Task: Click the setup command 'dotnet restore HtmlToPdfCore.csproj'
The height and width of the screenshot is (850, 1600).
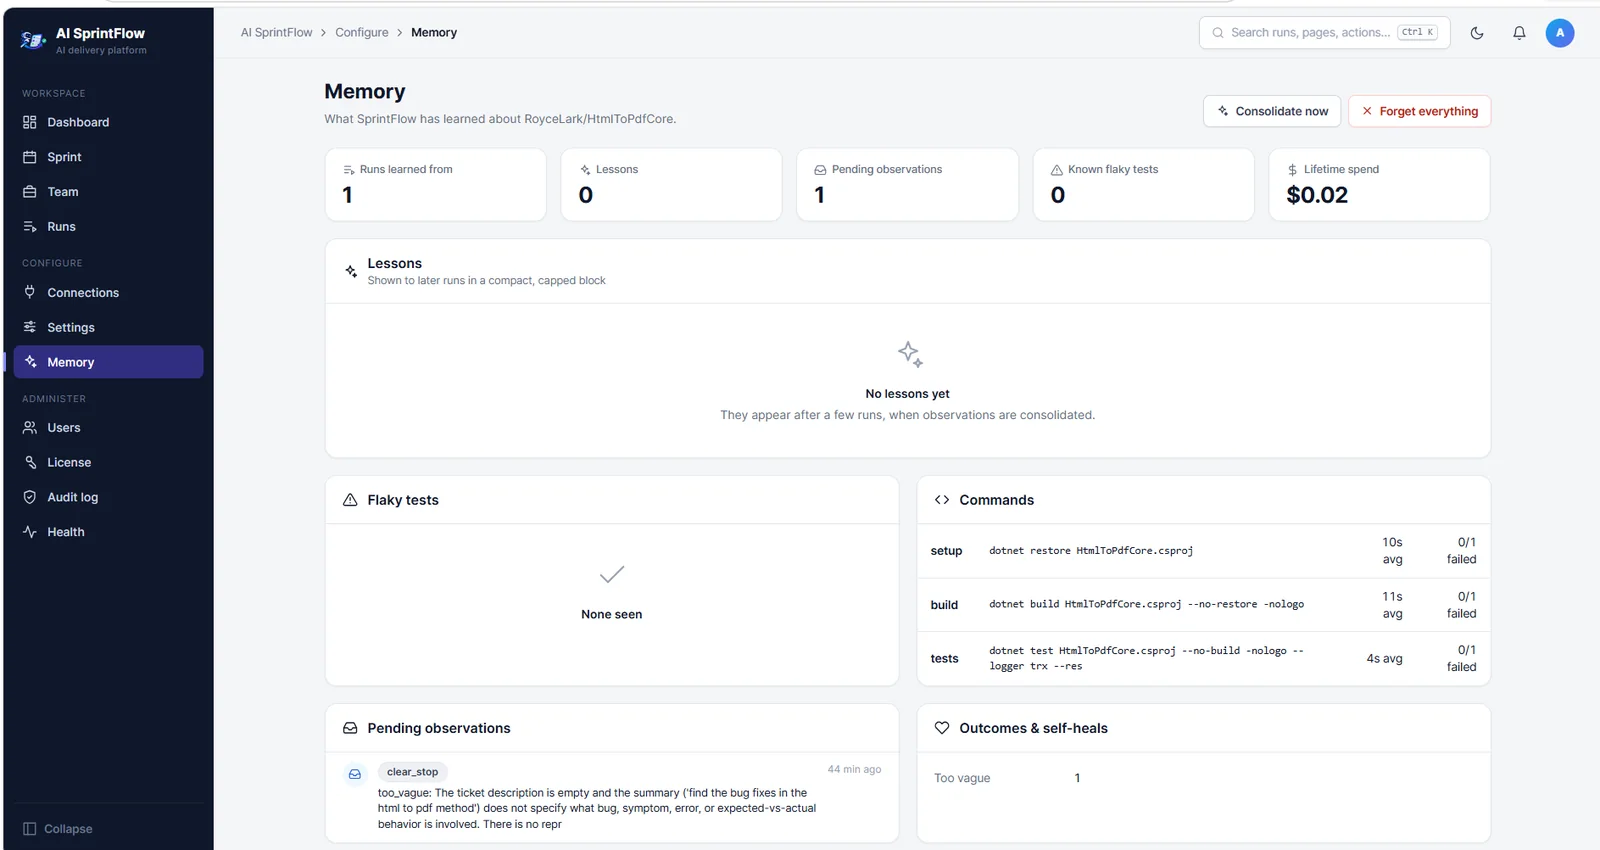Action: click(x=1091, y=551)
